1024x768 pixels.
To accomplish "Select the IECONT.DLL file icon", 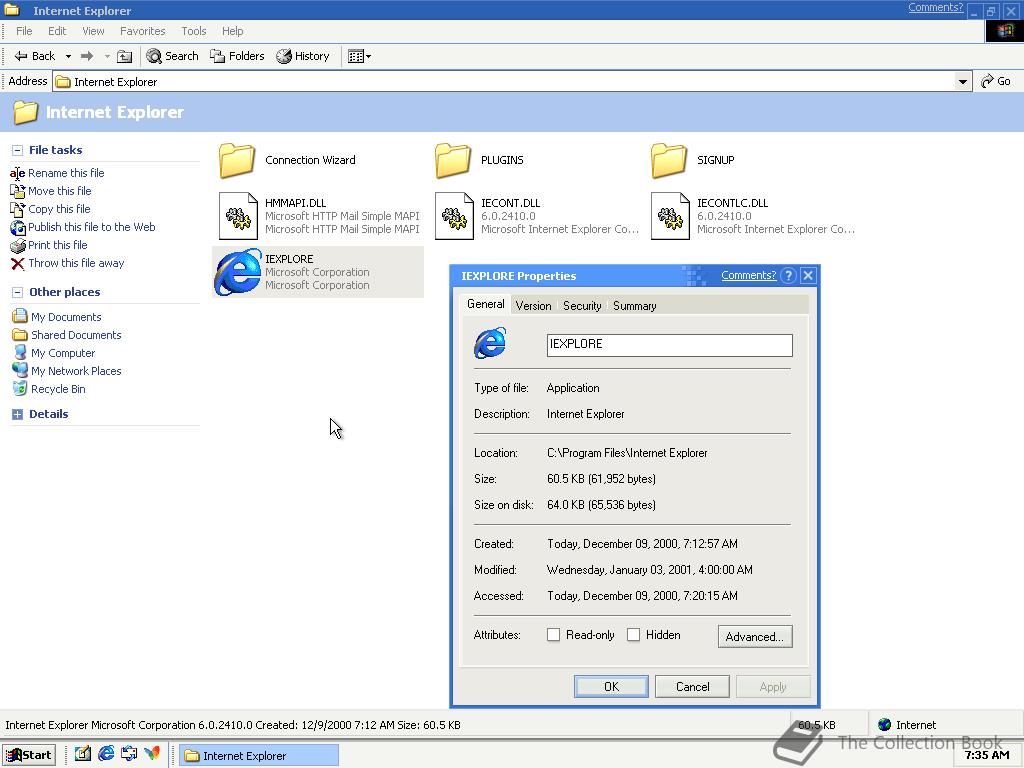I will pos(454,216).
